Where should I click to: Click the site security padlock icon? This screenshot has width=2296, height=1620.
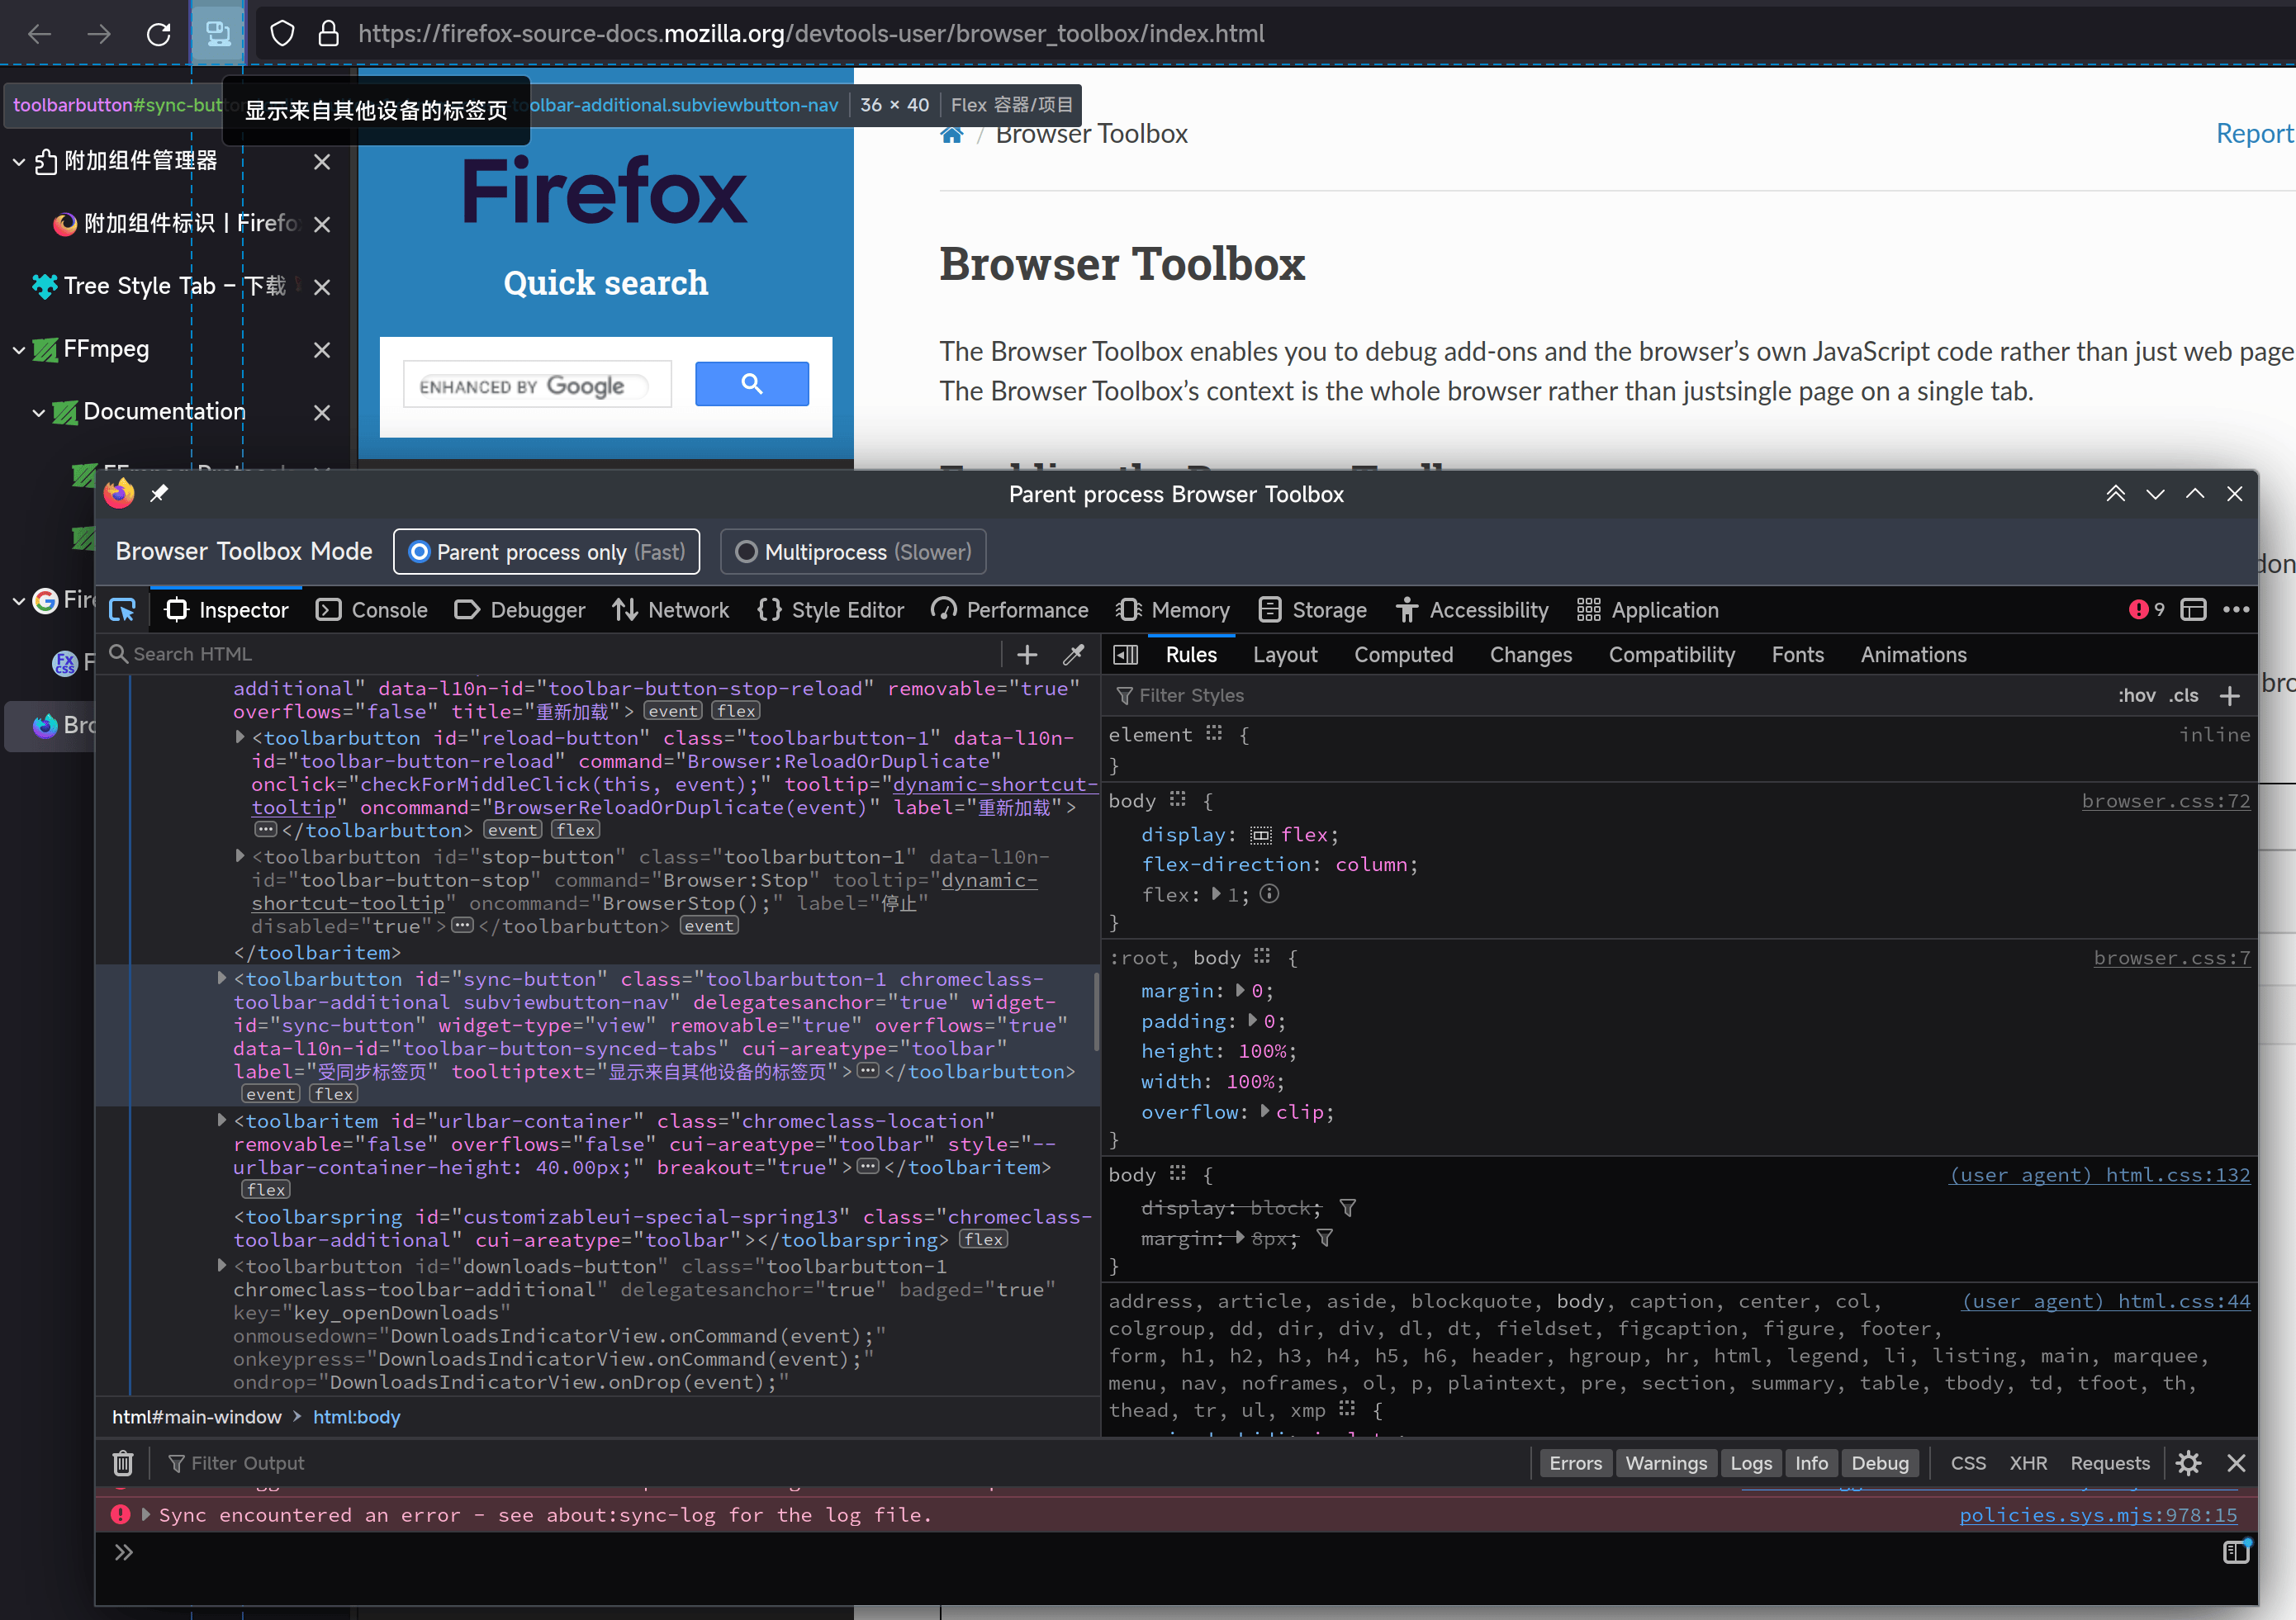click(x=328, y=34)
